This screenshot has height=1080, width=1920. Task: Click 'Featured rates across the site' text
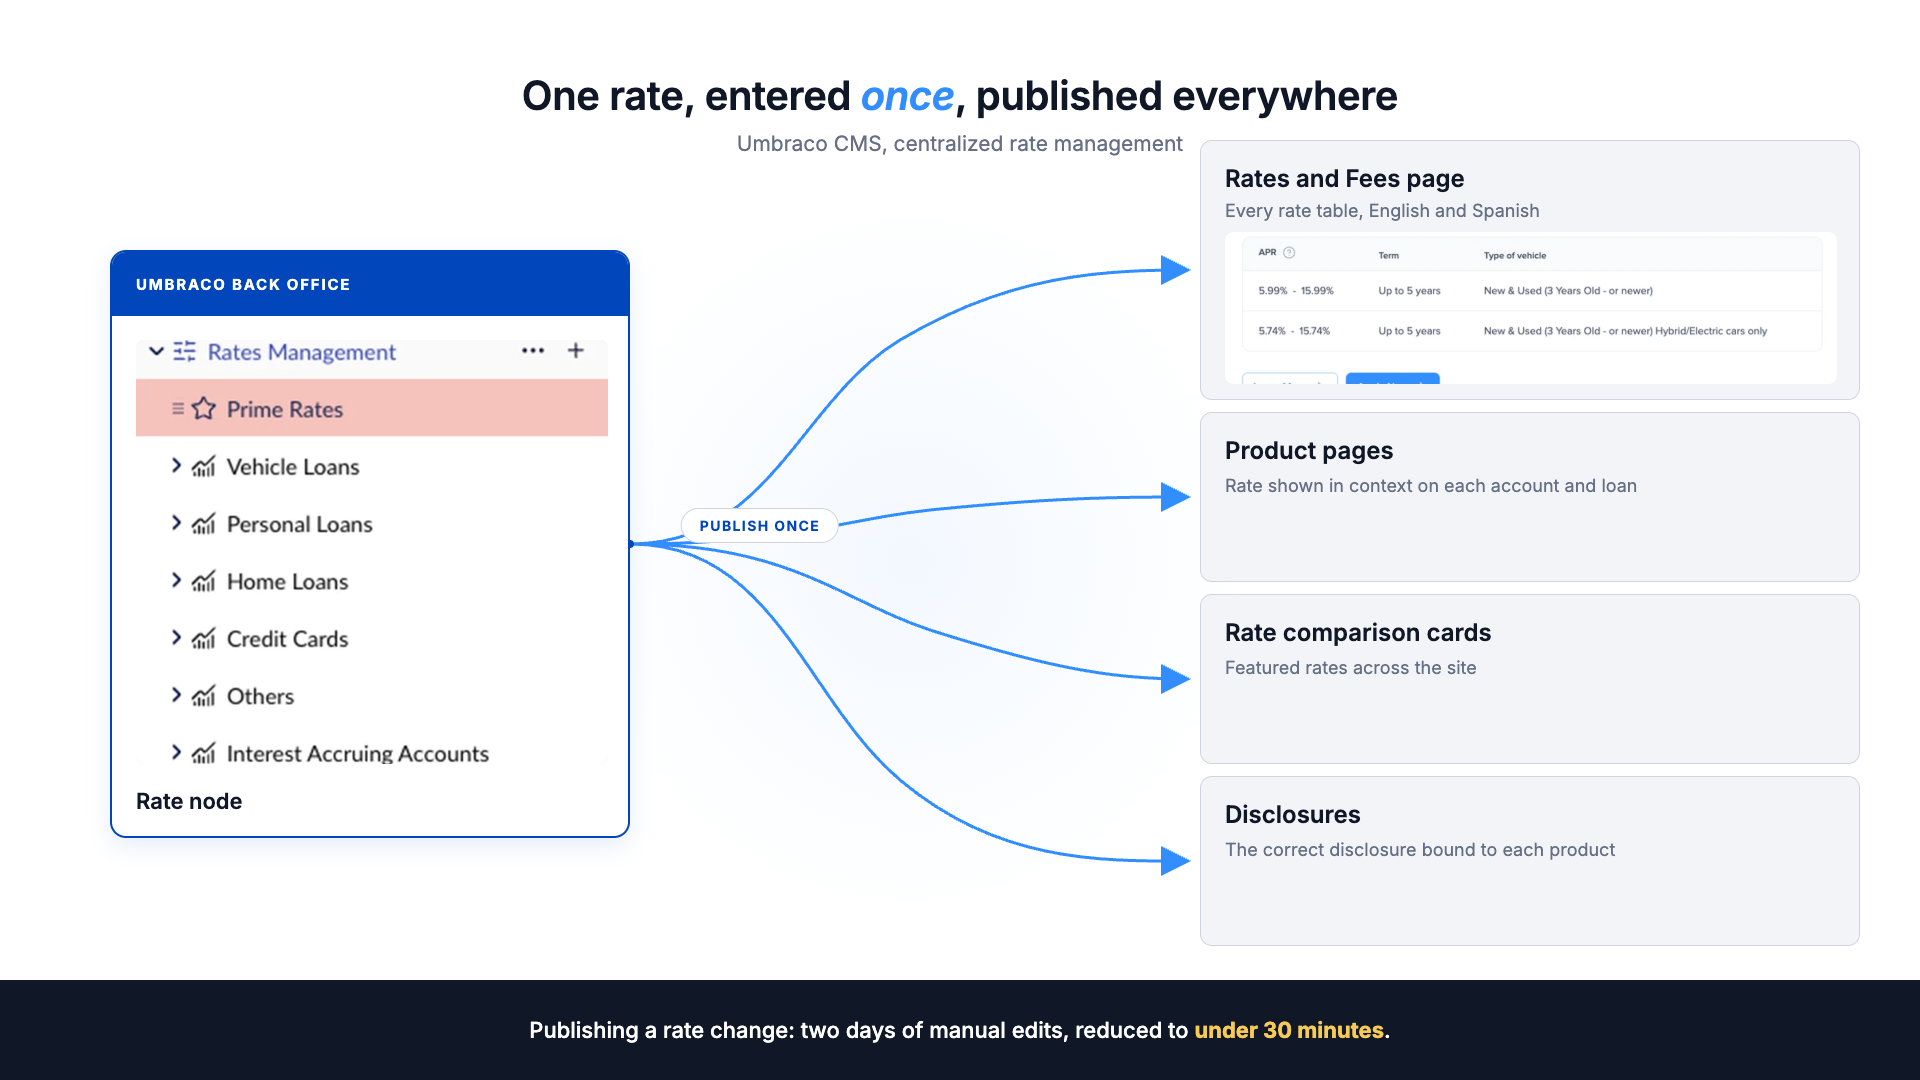pyautogui.click(x=1351, y=668)
